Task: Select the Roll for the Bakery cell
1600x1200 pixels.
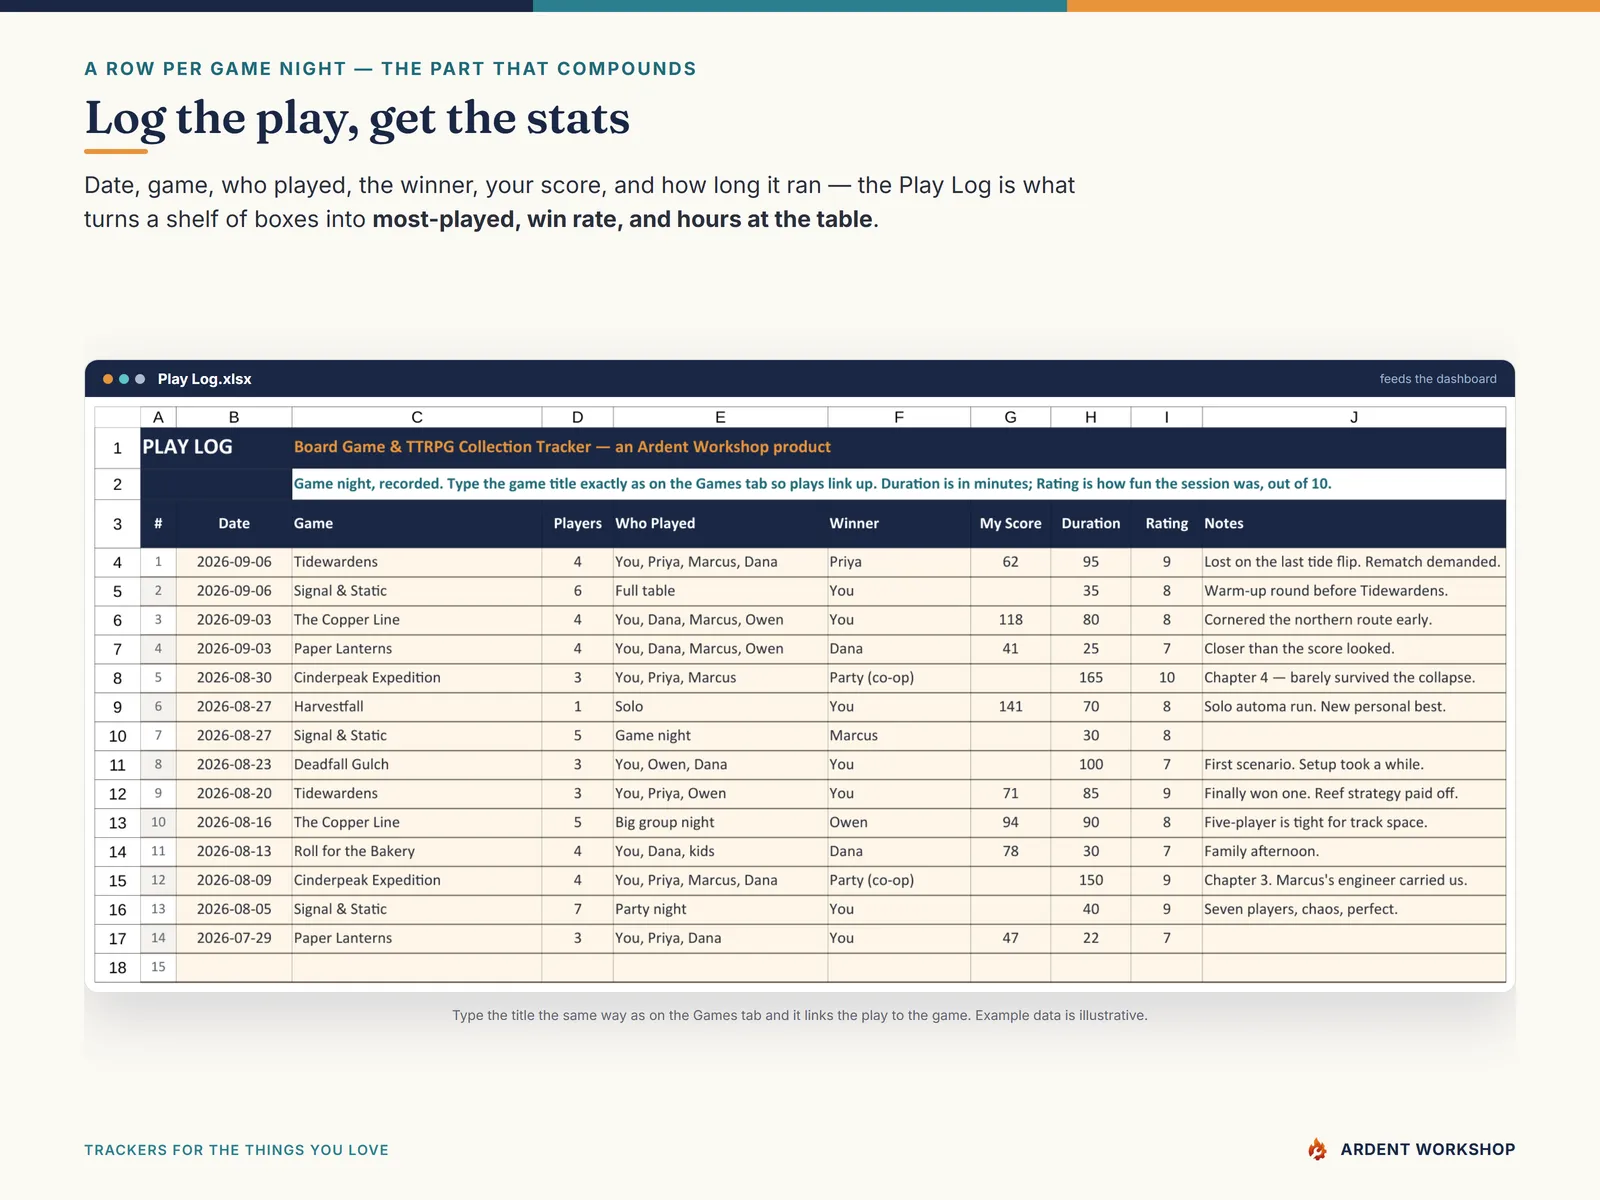Action: tap(417, 851)
